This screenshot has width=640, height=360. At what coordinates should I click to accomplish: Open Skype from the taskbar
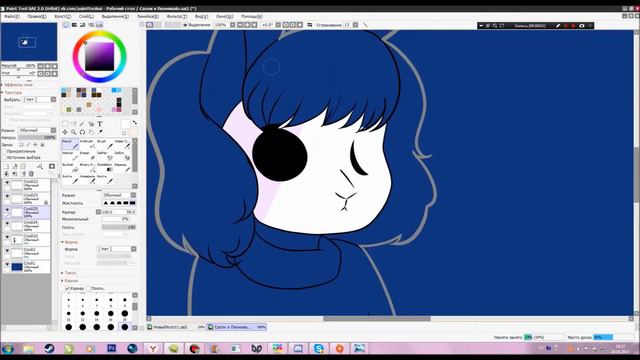point(319,349)
